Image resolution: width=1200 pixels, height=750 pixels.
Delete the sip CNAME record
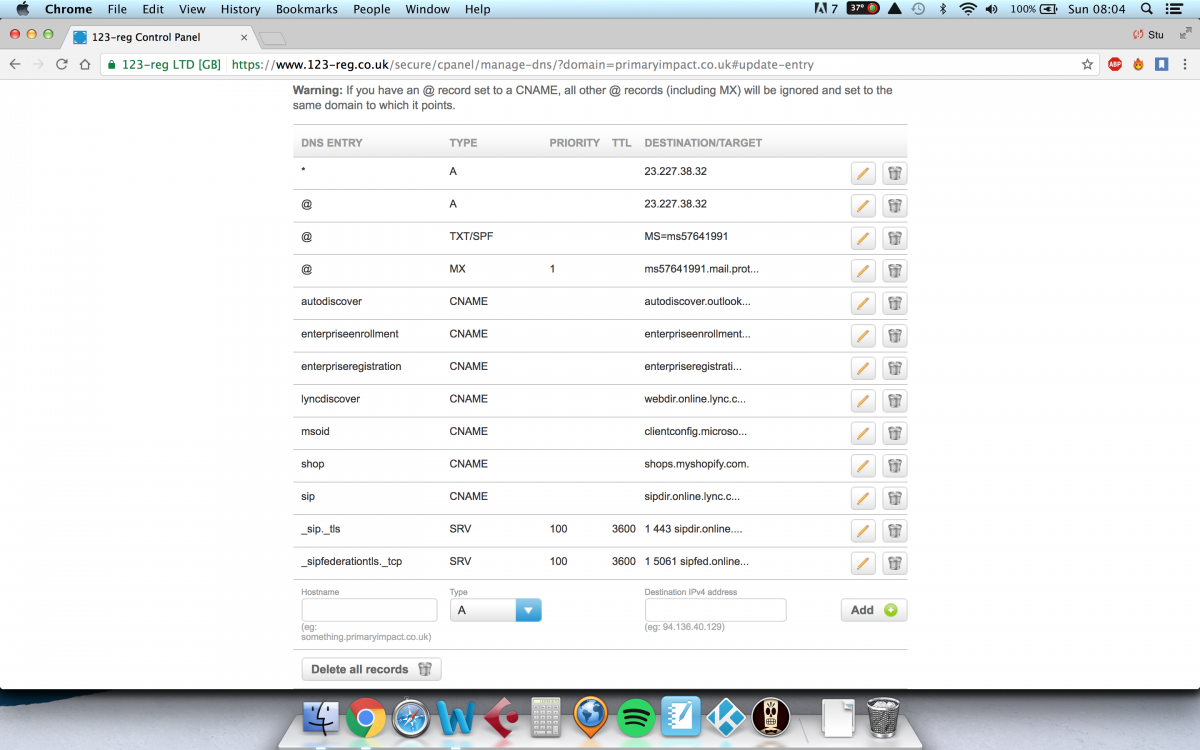[895, 498]
